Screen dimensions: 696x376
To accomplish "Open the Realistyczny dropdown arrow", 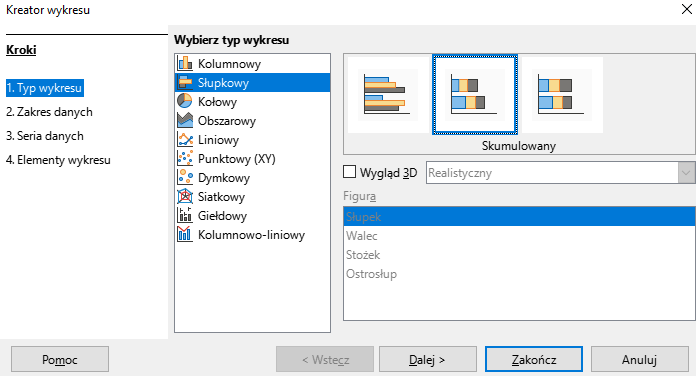I will (686, 173).
